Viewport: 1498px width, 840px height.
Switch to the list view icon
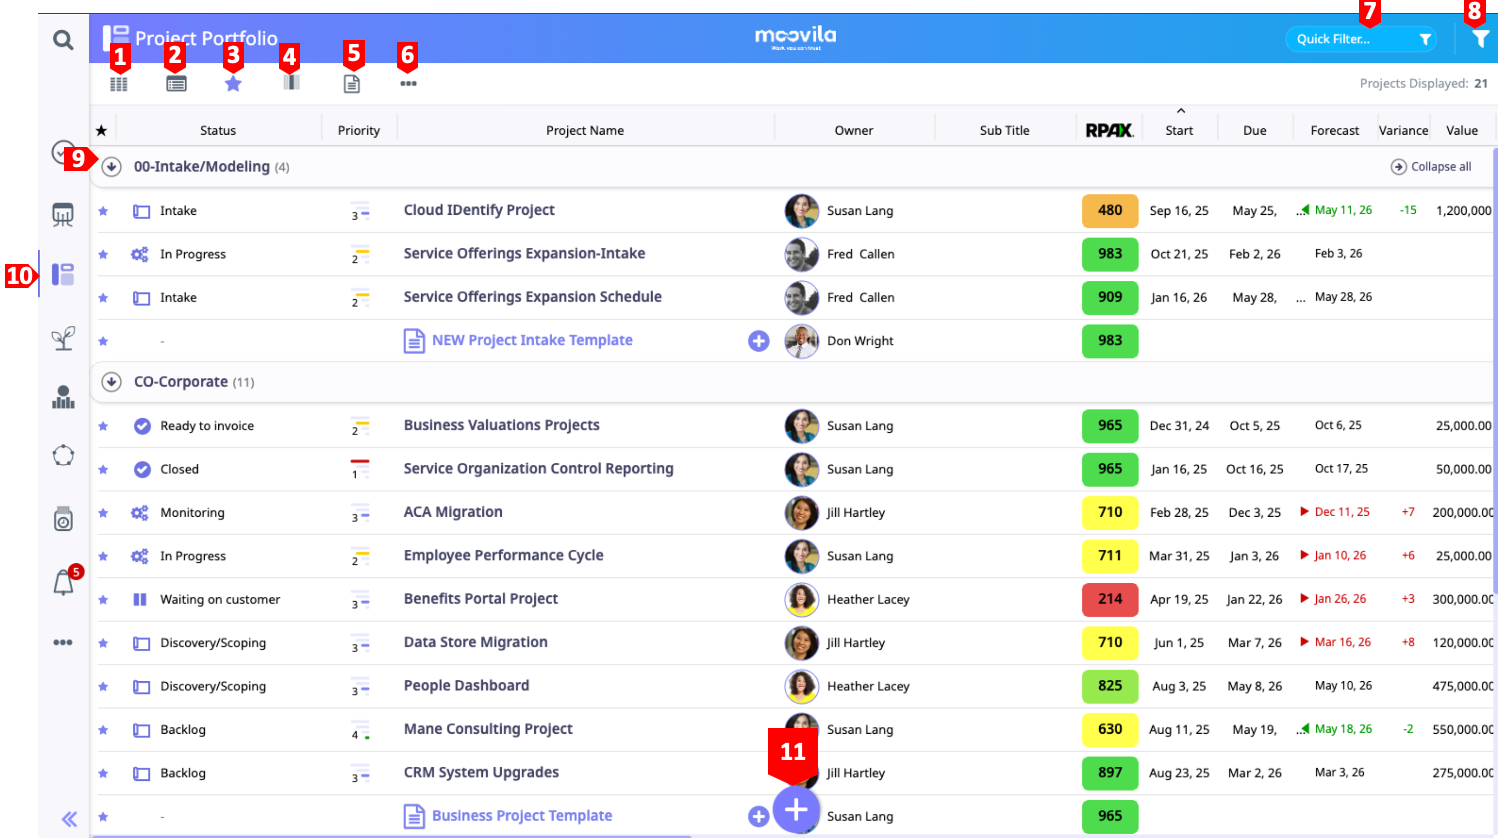tap(176, 84)
